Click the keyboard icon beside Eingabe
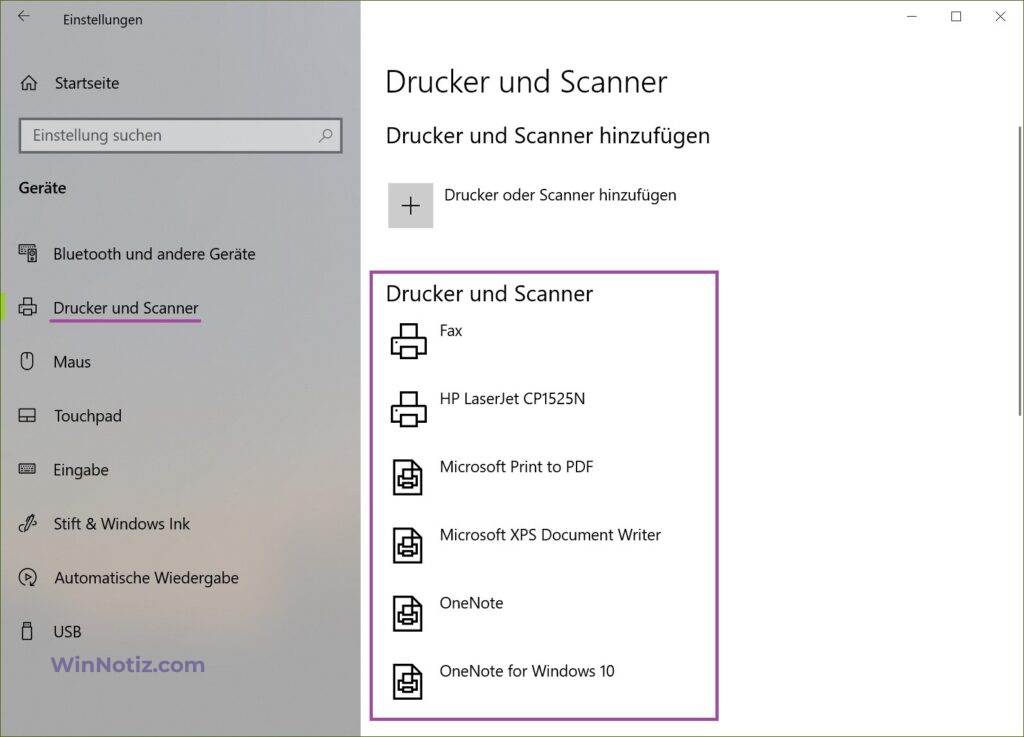The image size is (1024, 737). tap(27, 469)
